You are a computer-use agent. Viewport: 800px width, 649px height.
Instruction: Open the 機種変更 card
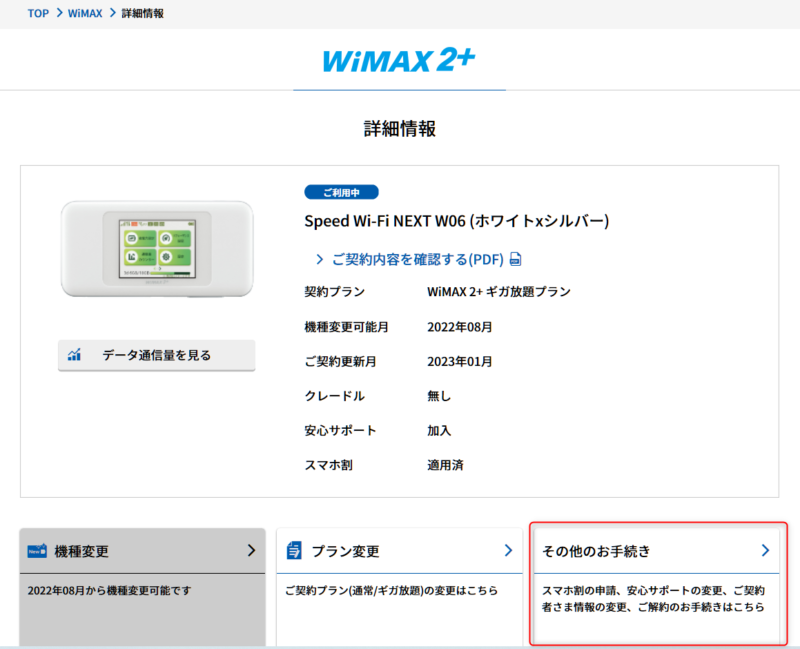pos(142,587)
